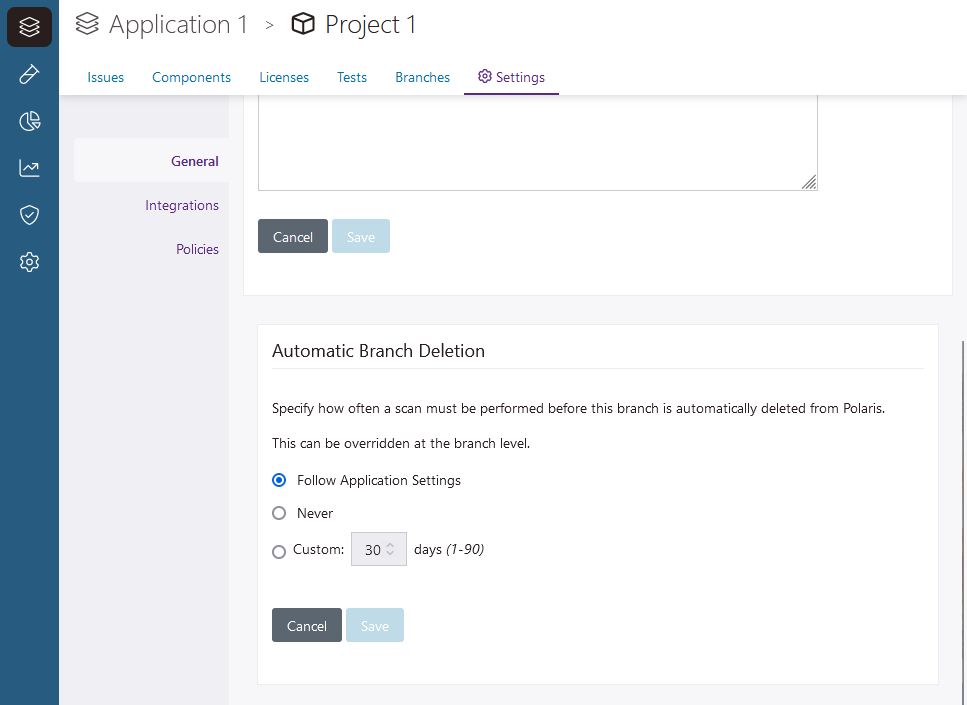
Task: Select the Never radio option
Action: 280,513
